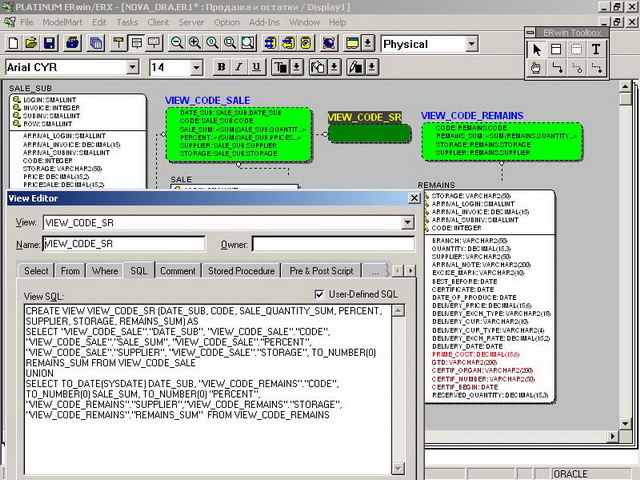Open the Add-Ins menu
The image size is (640, 480).
264,22
